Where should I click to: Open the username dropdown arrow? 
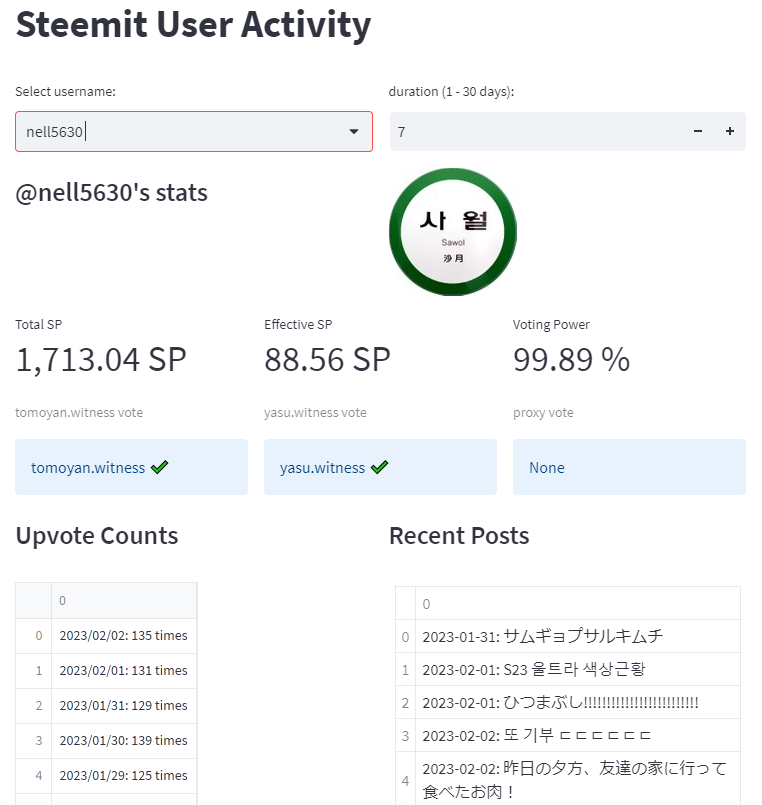click(354, 132)
